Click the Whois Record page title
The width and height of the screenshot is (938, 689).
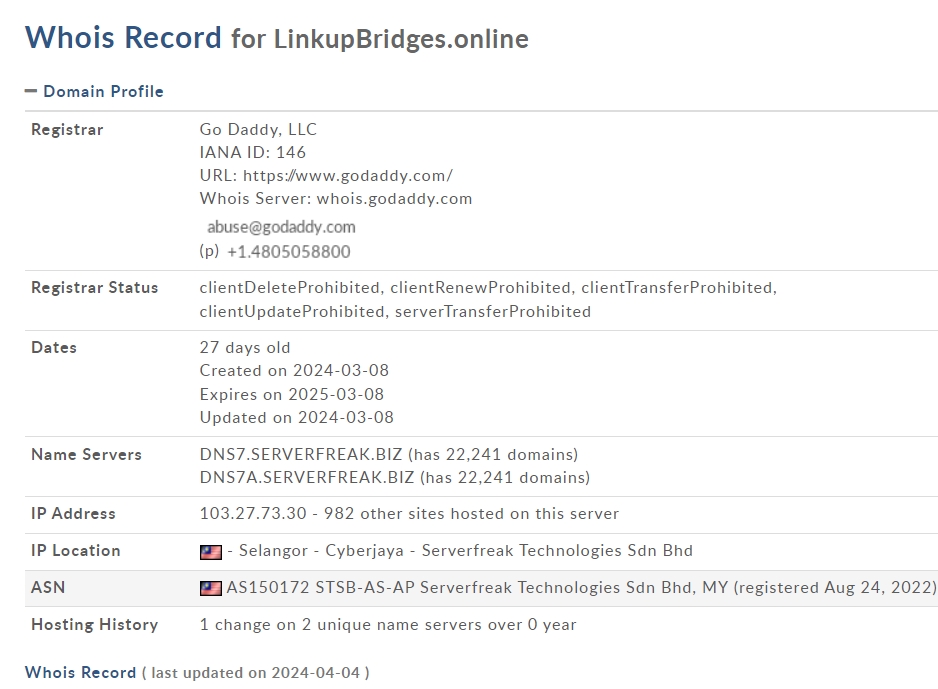pyautogui.click(x=123, y=38)
